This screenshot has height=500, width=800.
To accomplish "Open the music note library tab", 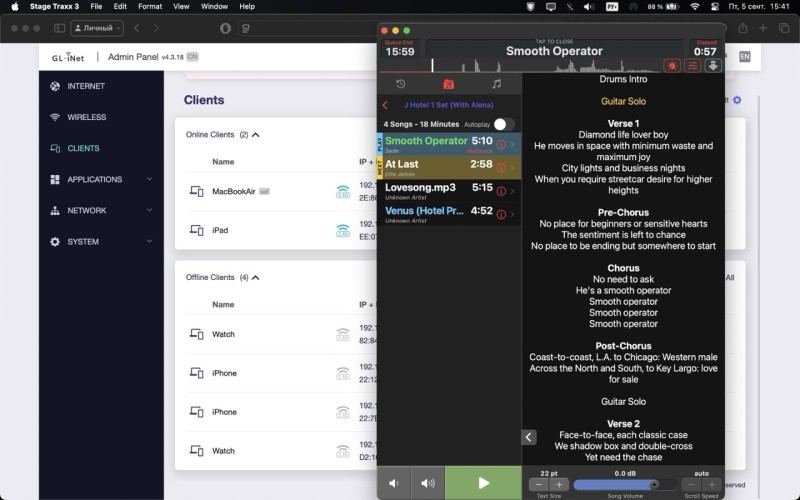I will [x=496, y=84].
